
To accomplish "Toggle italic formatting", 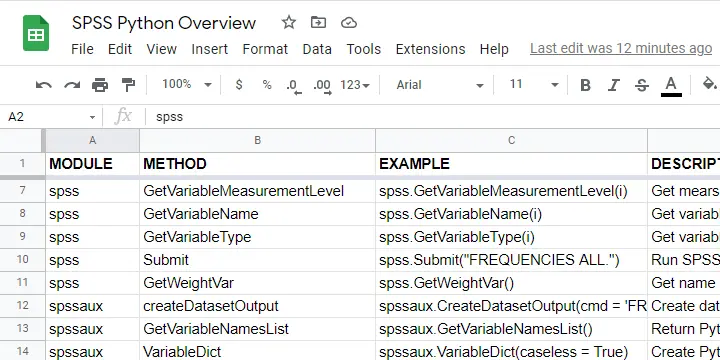I will (613, 85).
